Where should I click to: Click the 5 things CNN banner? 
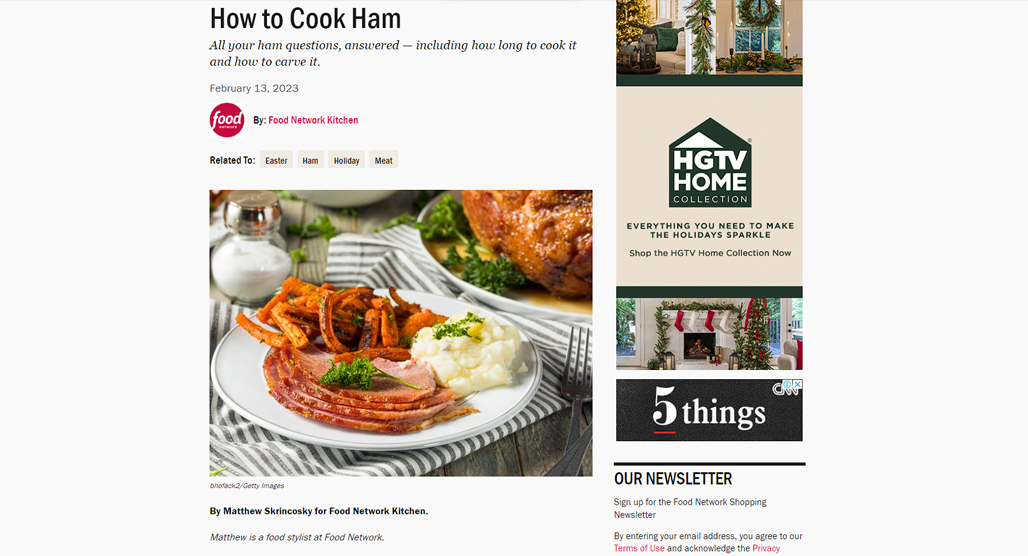point(709,410)
